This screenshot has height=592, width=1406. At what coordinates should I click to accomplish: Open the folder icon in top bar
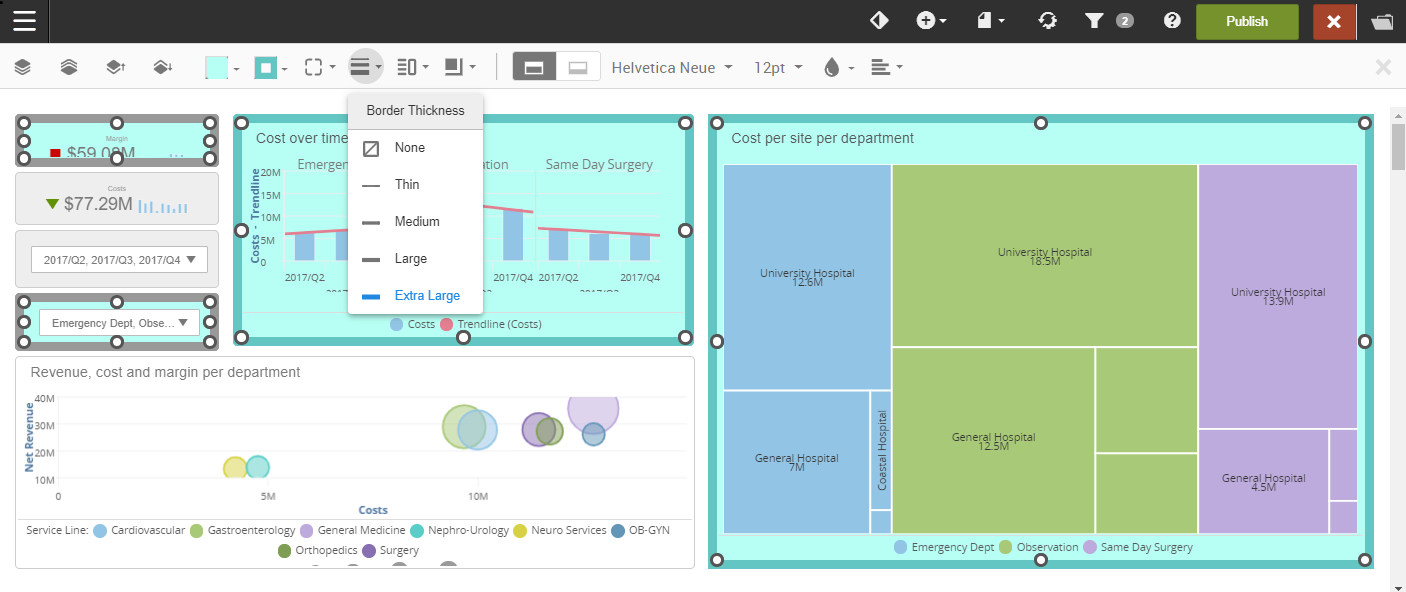click(x=1382, y=21)
